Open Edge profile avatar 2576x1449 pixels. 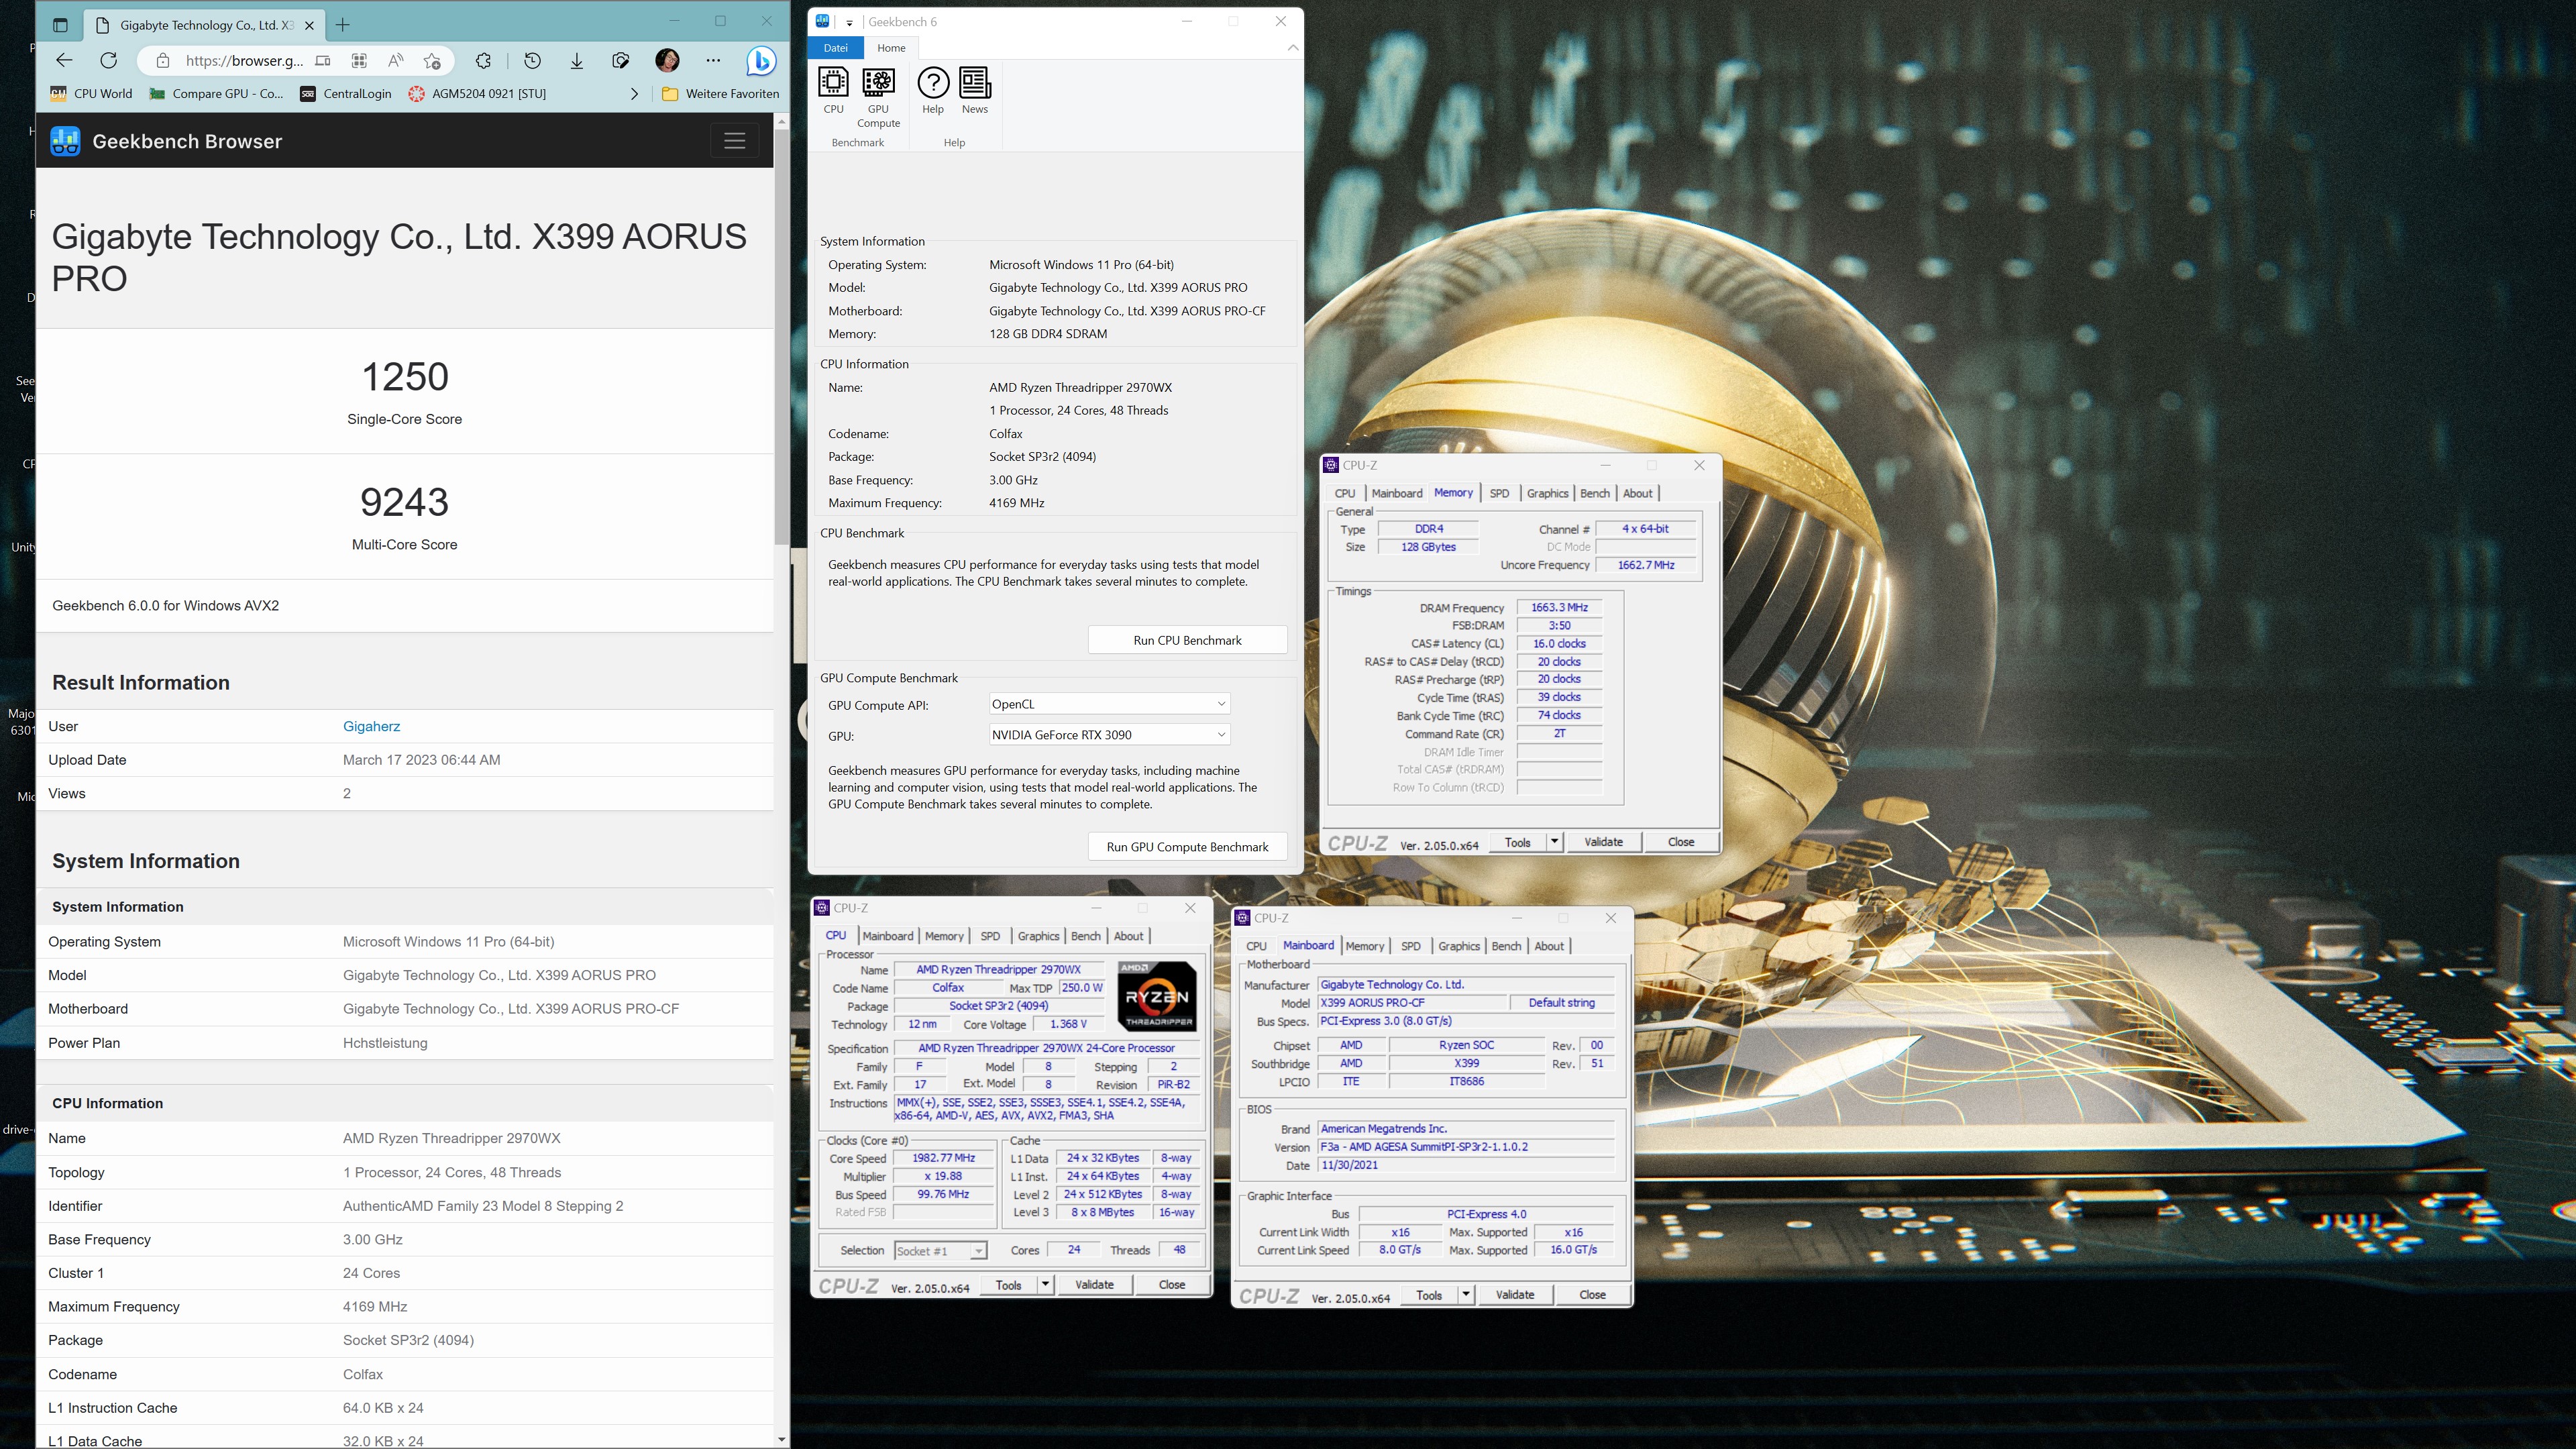667,61
